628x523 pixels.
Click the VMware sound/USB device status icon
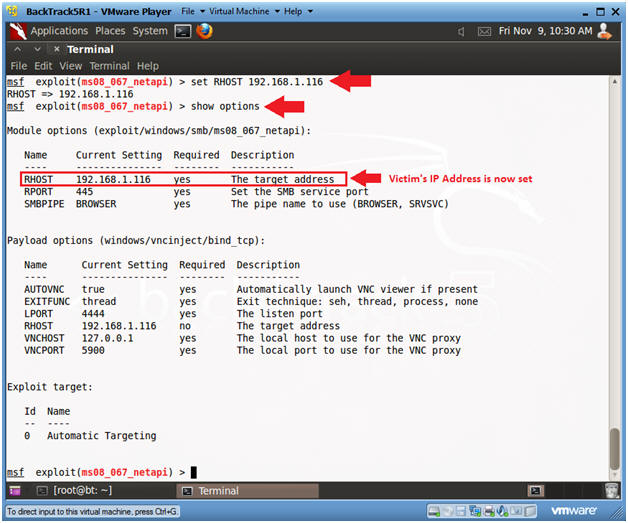tap(502, 511)
